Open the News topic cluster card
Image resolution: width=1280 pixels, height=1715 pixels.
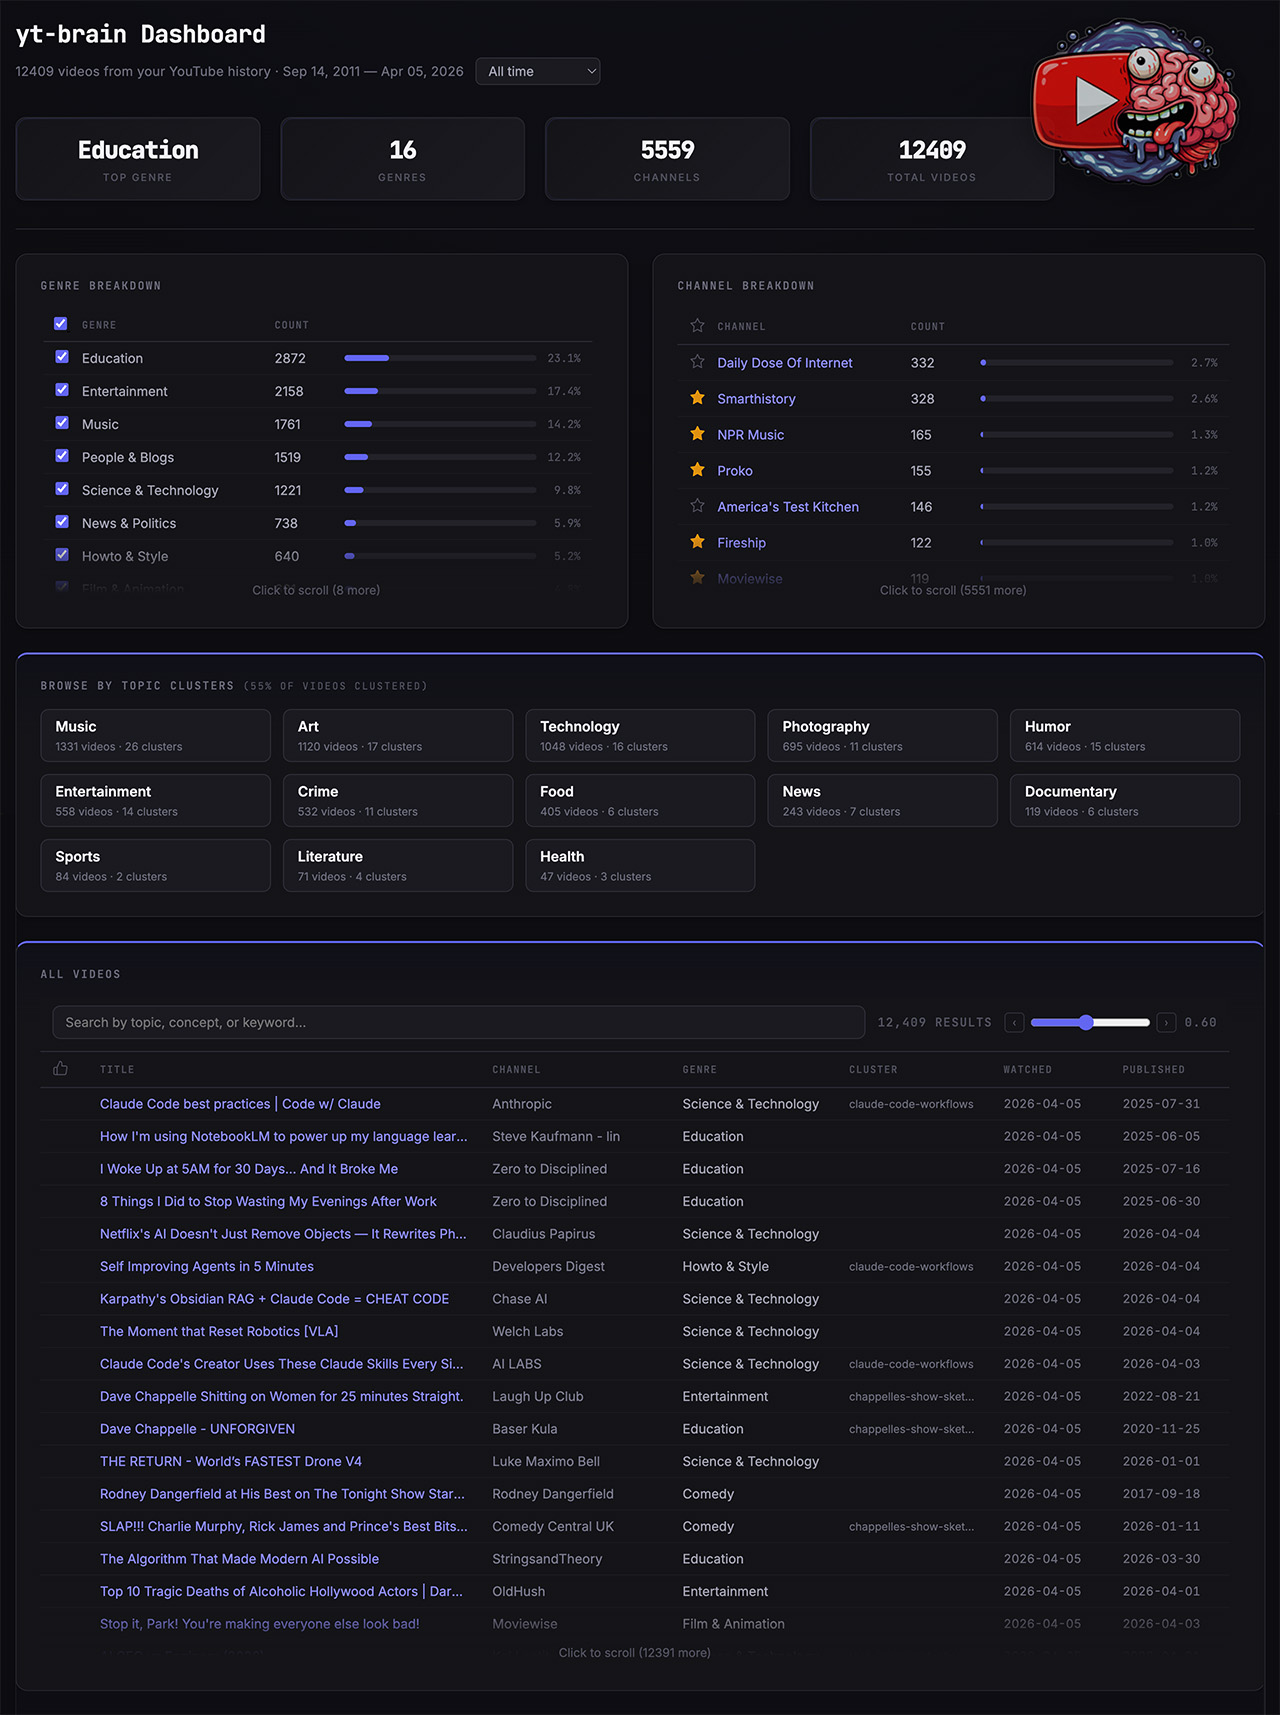click(883, 800)
